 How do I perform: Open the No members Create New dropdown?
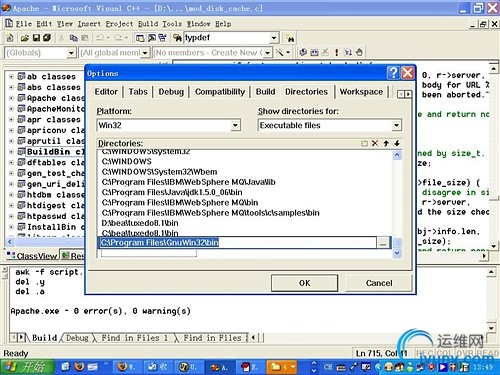click(x=268, y=53)
